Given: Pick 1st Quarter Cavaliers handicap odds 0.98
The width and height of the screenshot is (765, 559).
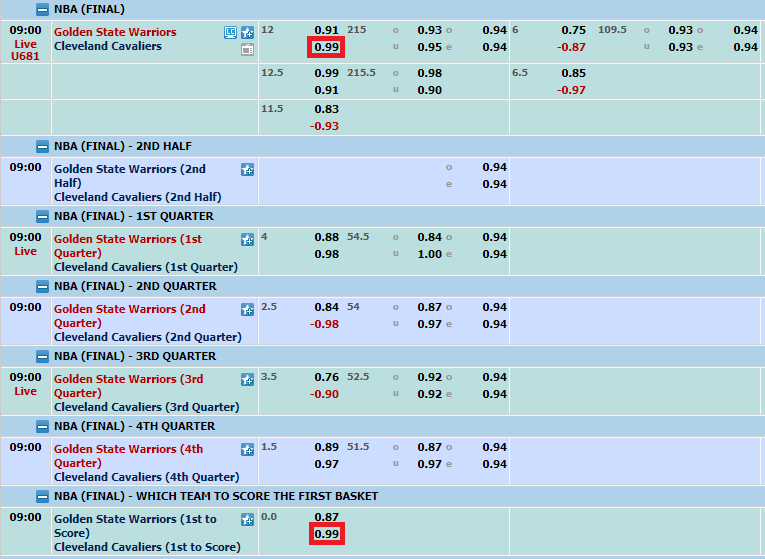Looking at the screenshot, I should pos(326,254).
